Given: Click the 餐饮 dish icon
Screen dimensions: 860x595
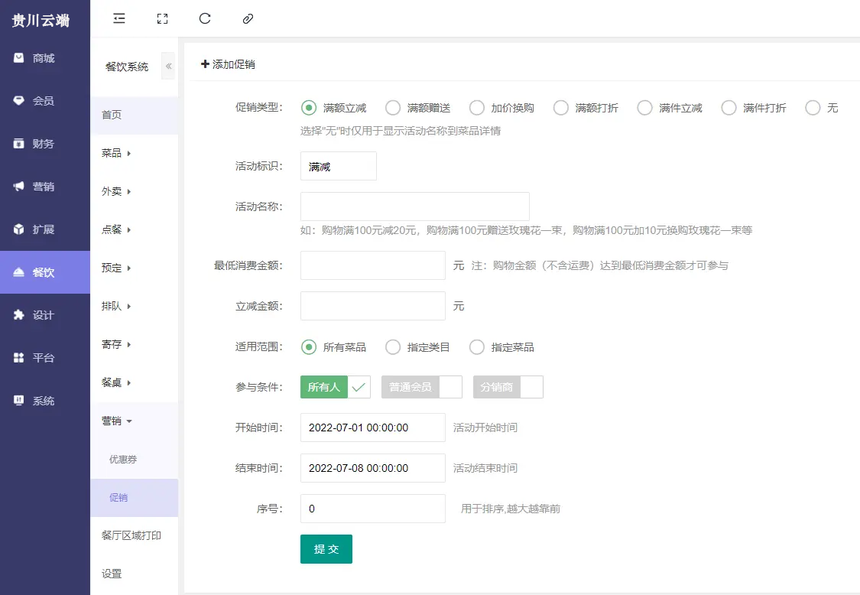Looking at the screenshot, I should click(x=19, y=272).
